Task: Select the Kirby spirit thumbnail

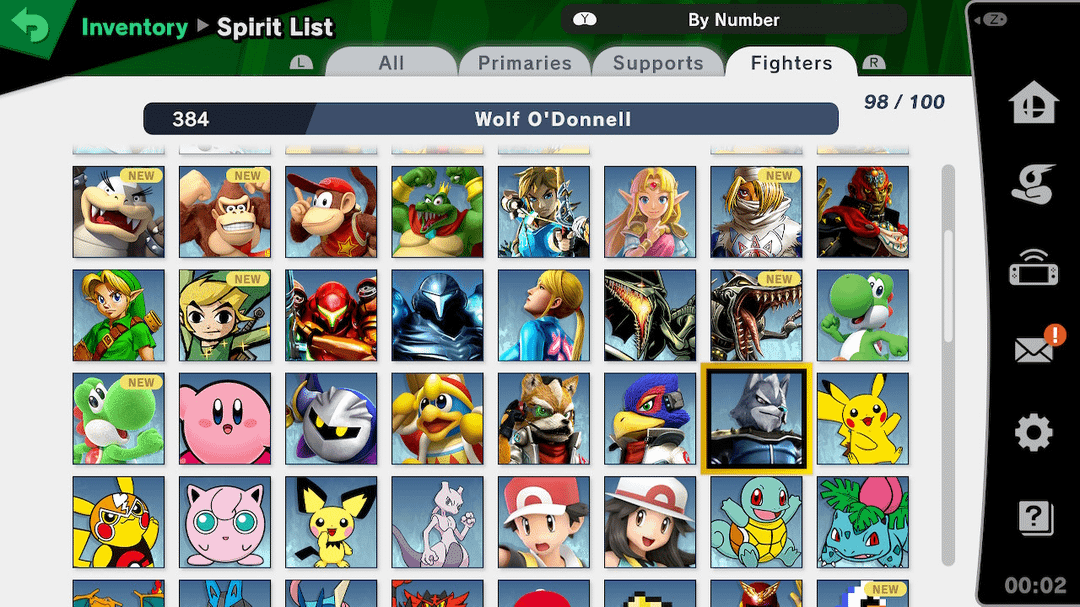Action: point(225,418)
